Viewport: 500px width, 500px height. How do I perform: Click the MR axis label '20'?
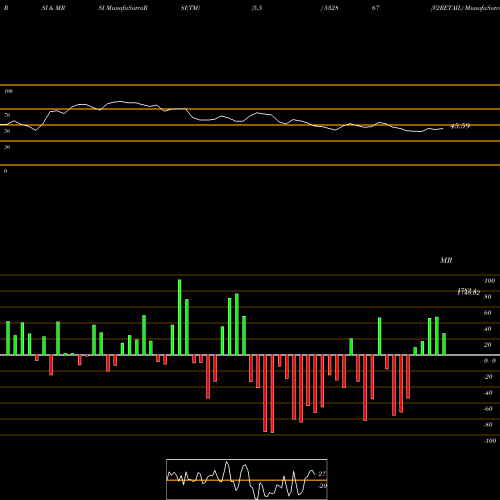[488, 345]
